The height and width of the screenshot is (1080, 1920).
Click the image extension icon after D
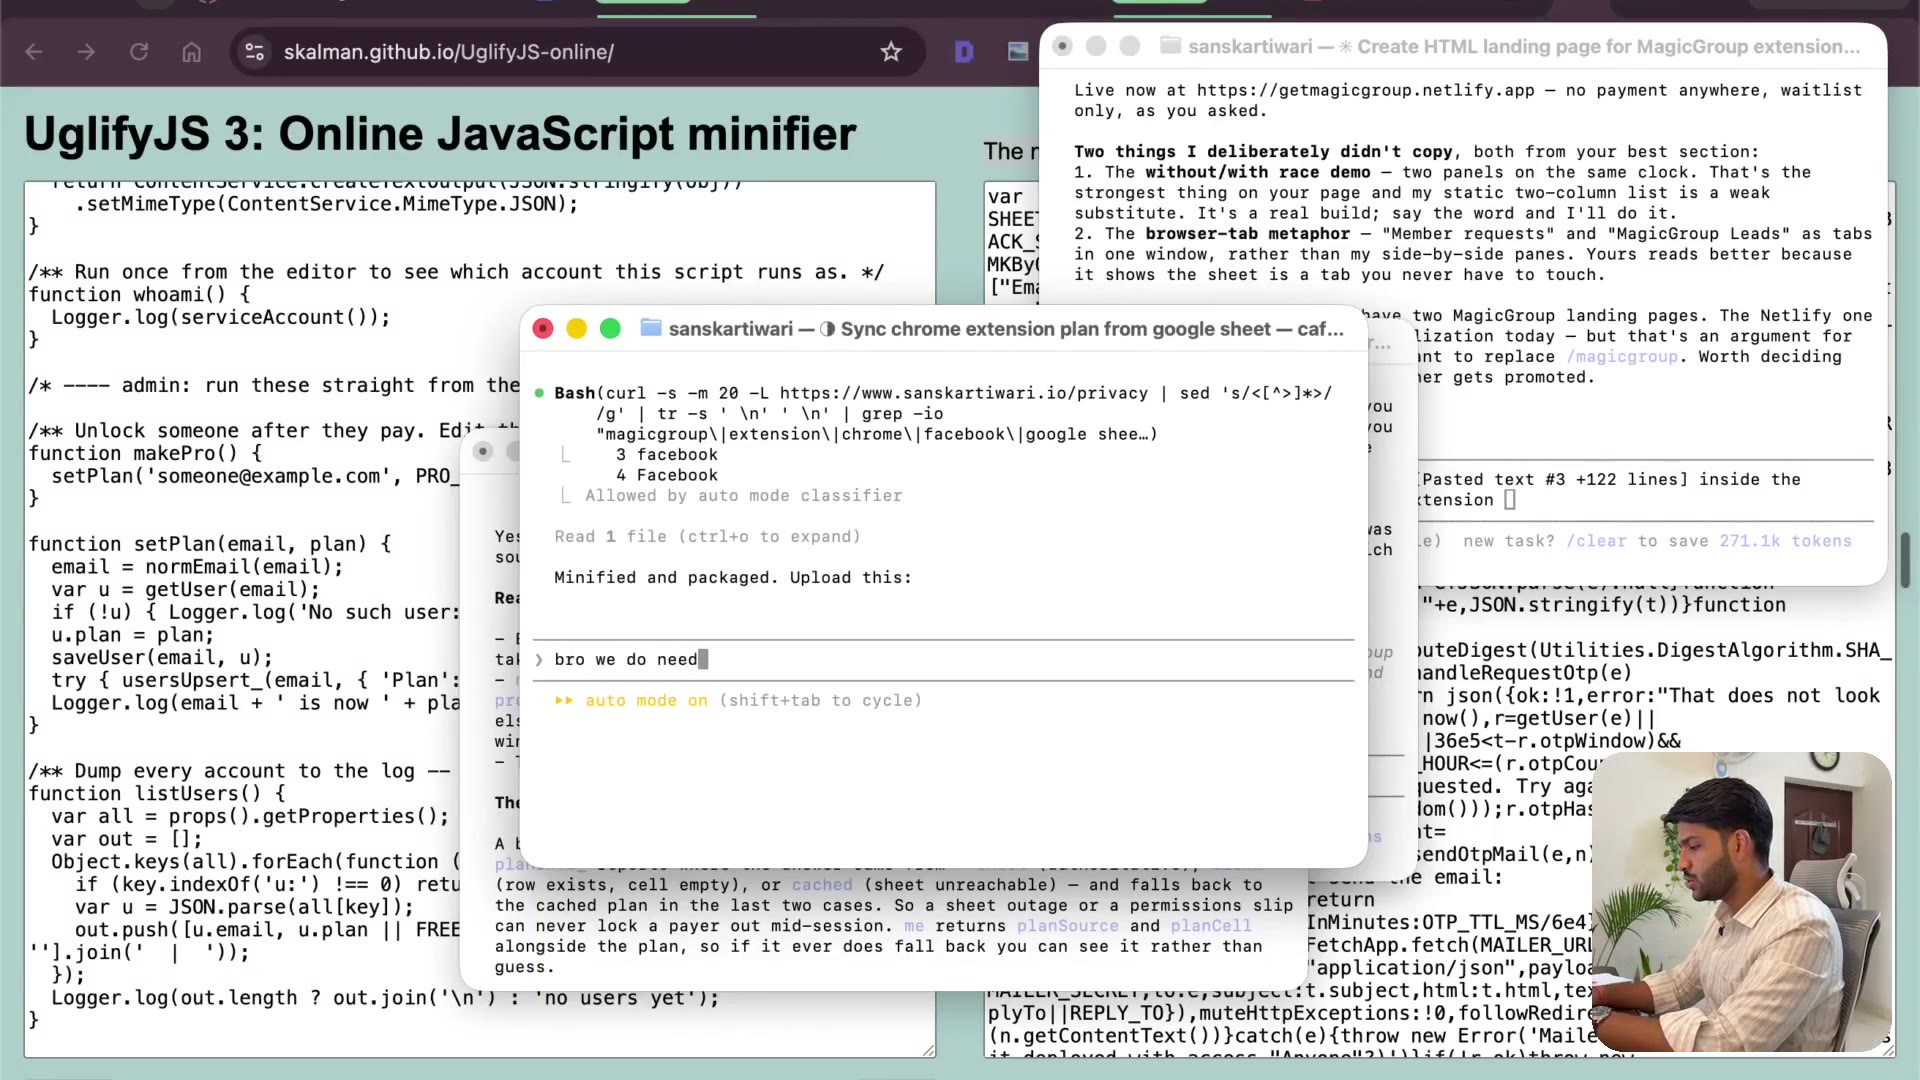tap(1018, 52)
